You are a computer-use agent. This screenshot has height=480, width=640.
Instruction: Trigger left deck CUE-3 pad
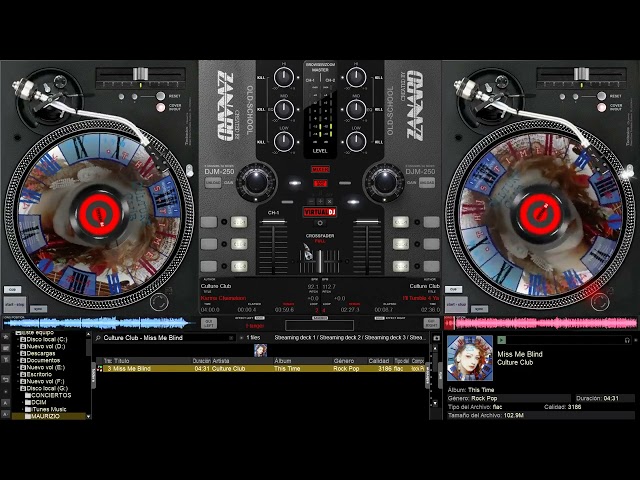click(239, 266)
